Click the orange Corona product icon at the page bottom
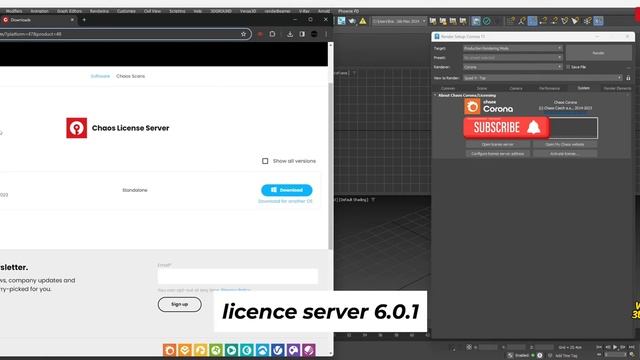This screenshot has height=360, width=640. (169, 350)
